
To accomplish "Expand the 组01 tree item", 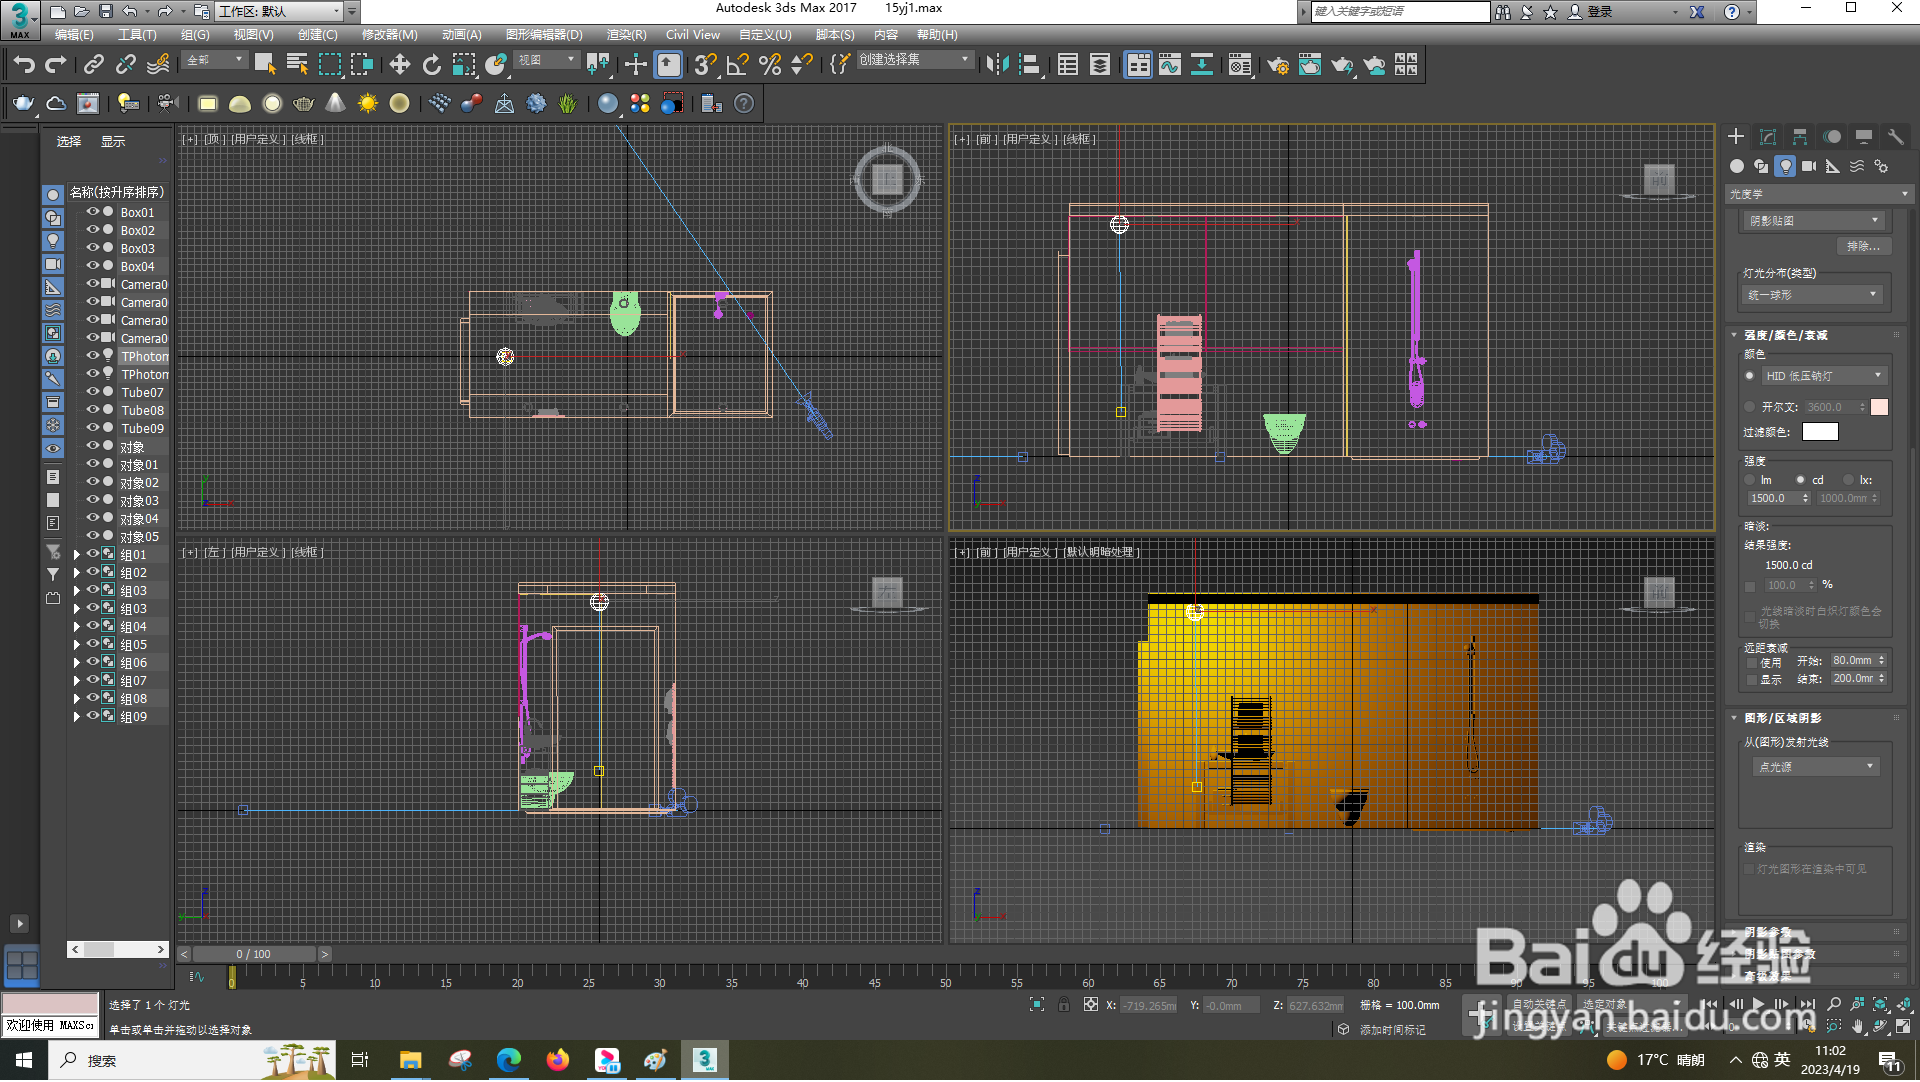I will tap(76, 555).
